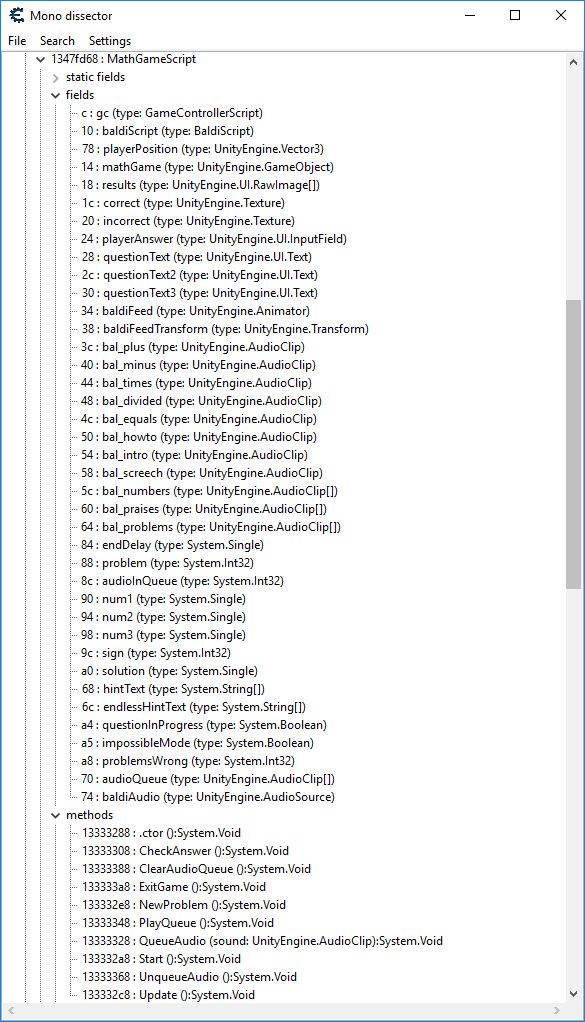The image size is (585, 1022).
Task: Select the Start method row
Action: (162, 959)
